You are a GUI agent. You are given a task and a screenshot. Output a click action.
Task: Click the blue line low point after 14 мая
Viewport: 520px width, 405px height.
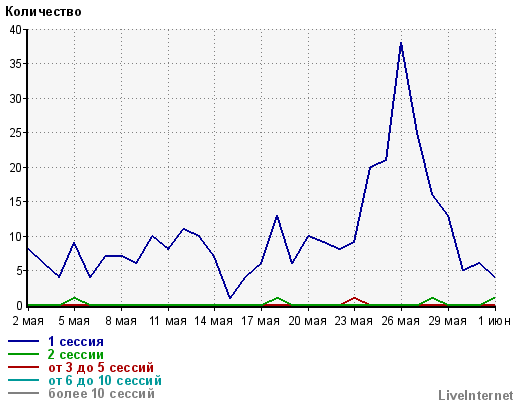tap(230, 298)
